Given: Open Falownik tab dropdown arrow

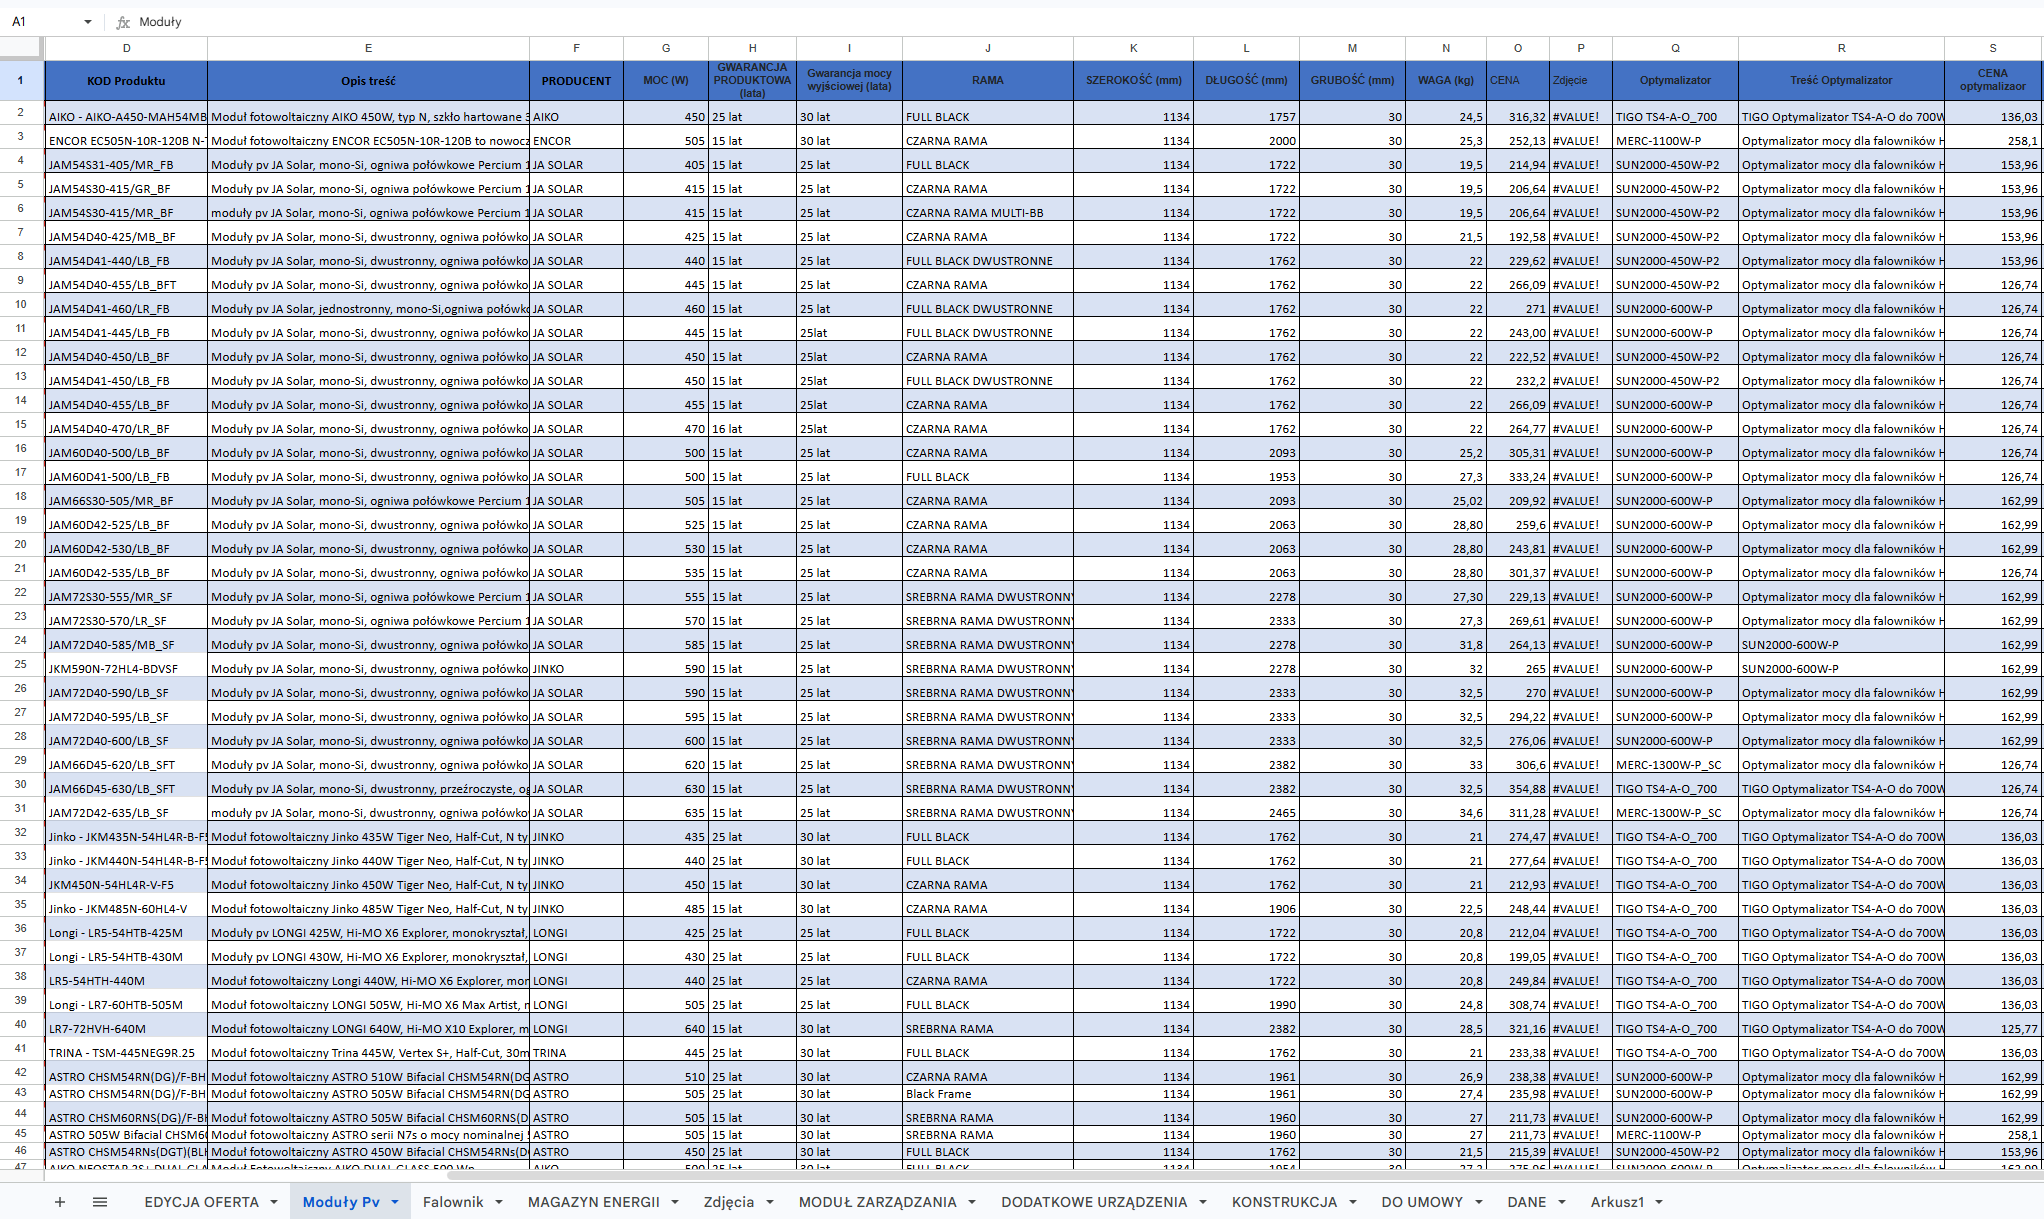Looking at the screenshot, I should tap(499, 1202).
